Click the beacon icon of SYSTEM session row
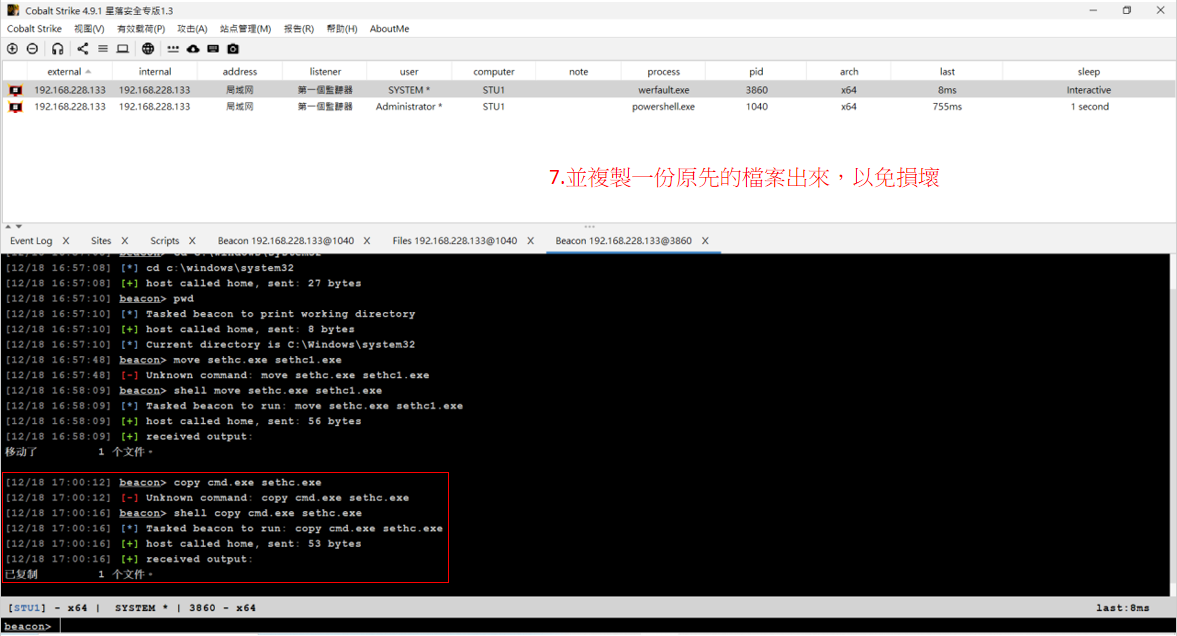This screenshot has height=636, width=1177. tap(15, 90)
